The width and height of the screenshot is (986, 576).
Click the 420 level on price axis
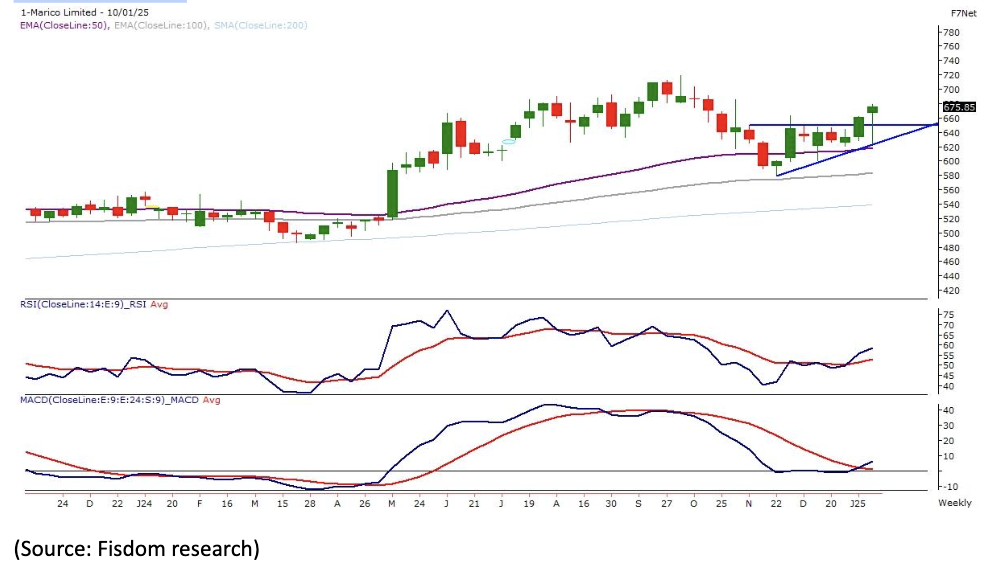[x=951, y=291]
